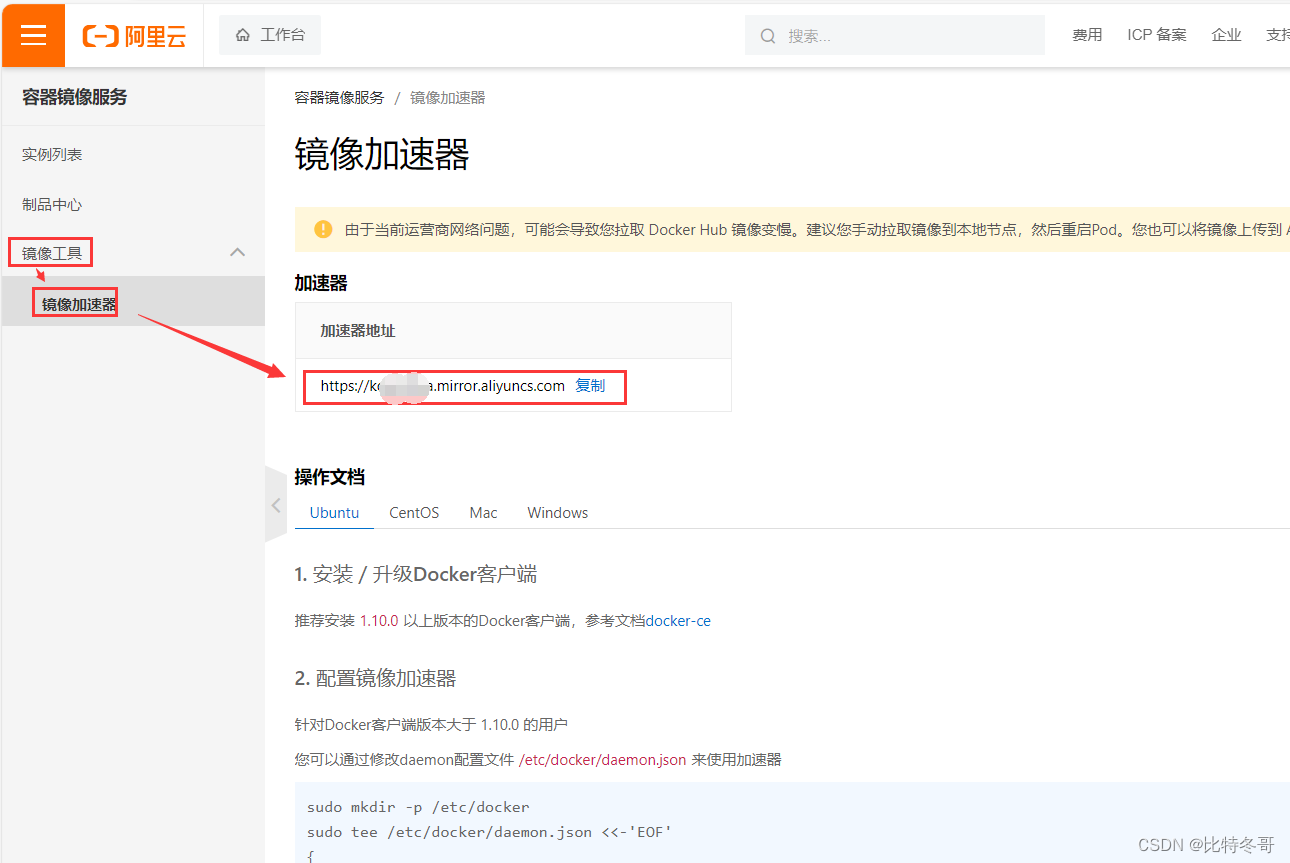Click the mirror.aliyuncs.com accelerator address

pos(442,386)
